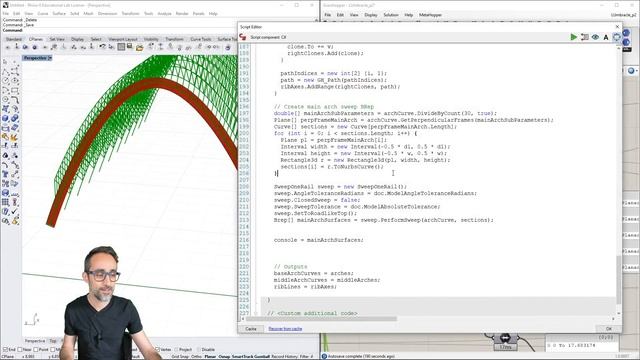Select the Visibility toolbar tab
The height and width of the screenshot is (360, 640).
(151, 39)
